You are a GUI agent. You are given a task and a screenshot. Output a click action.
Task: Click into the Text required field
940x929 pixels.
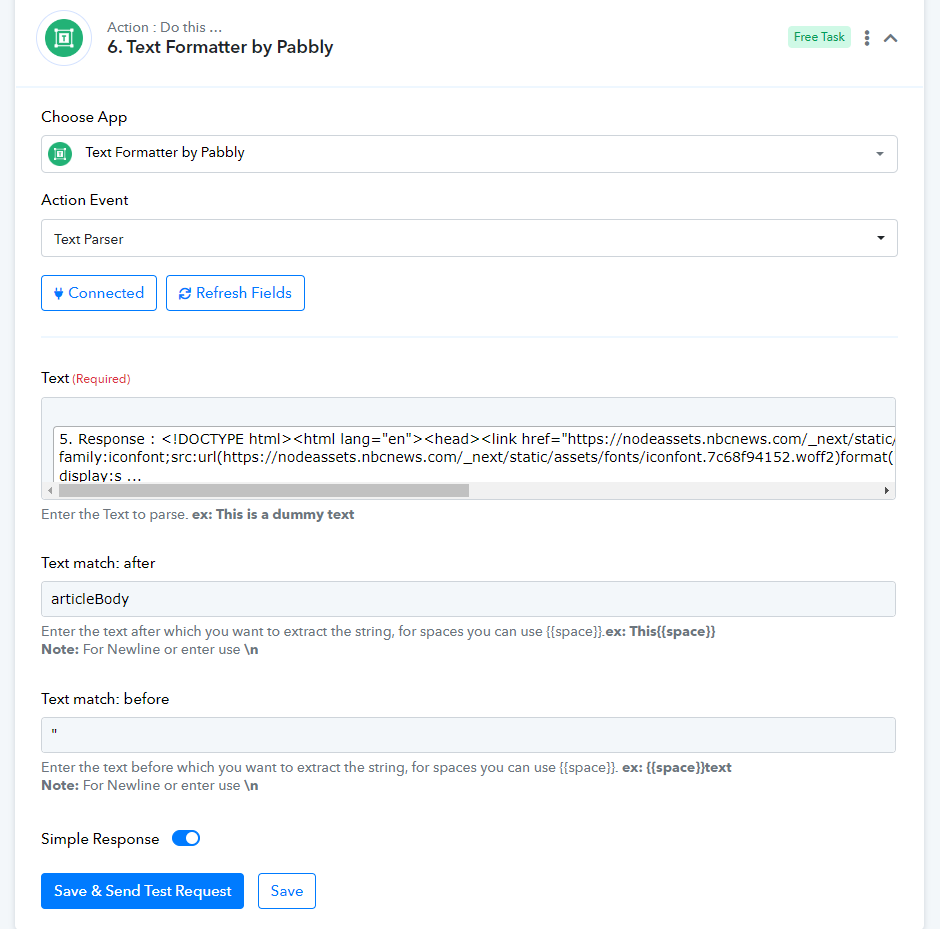click(x=468, y=448)
